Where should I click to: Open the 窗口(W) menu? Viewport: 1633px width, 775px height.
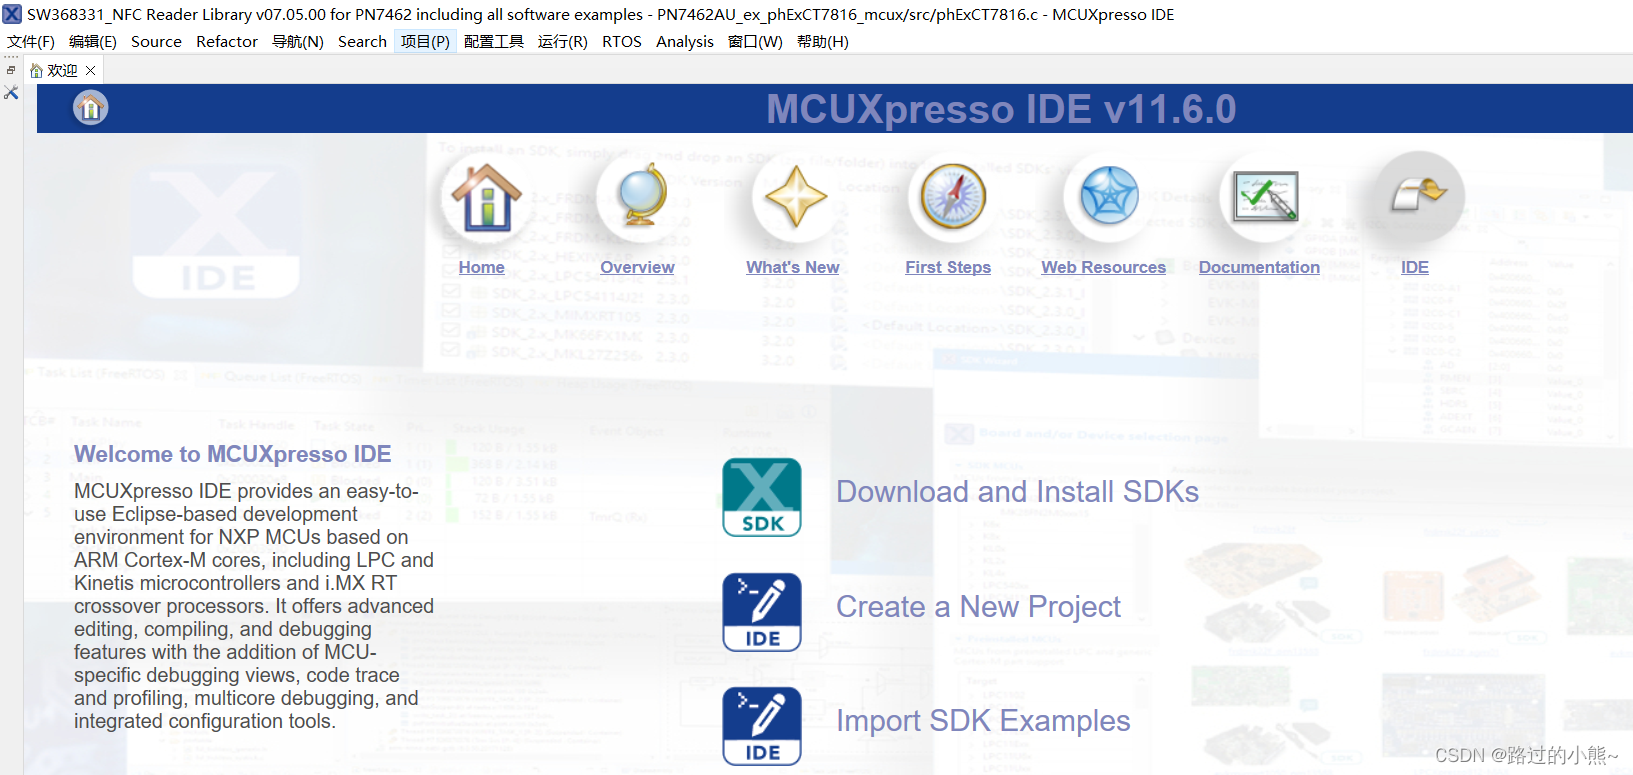tap(755, 41)
